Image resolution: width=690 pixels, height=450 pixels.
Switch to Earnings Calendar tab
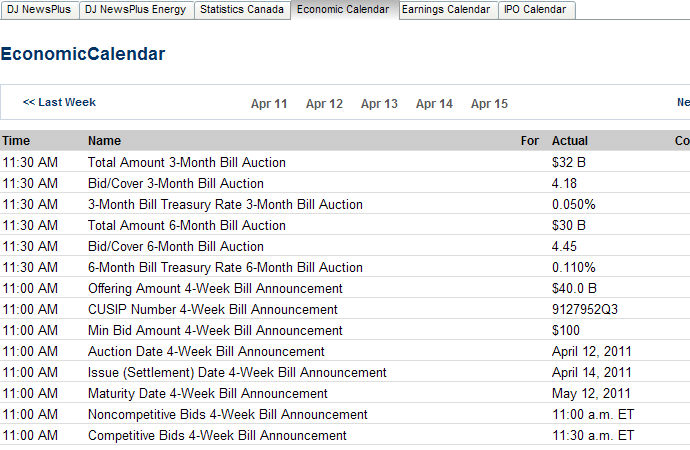tap(446, 10)
